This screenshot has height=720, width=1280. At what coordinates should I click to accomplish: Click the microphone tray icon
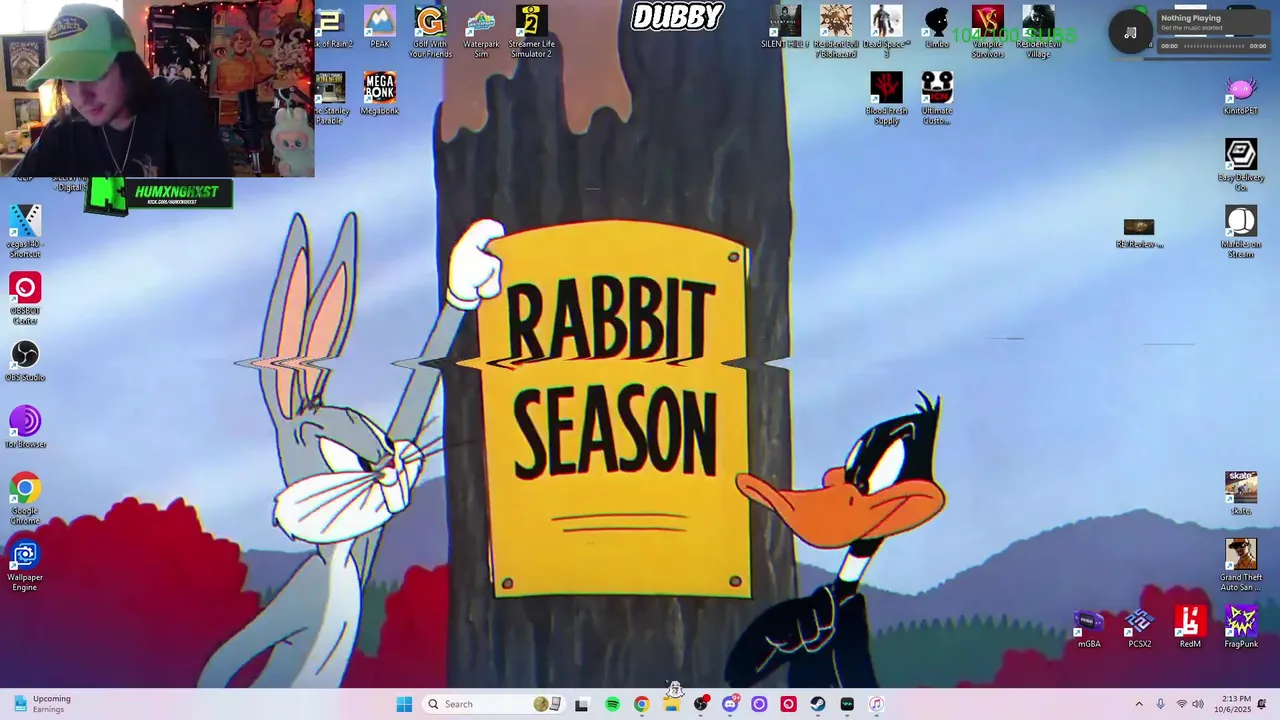coord(1160,704)
